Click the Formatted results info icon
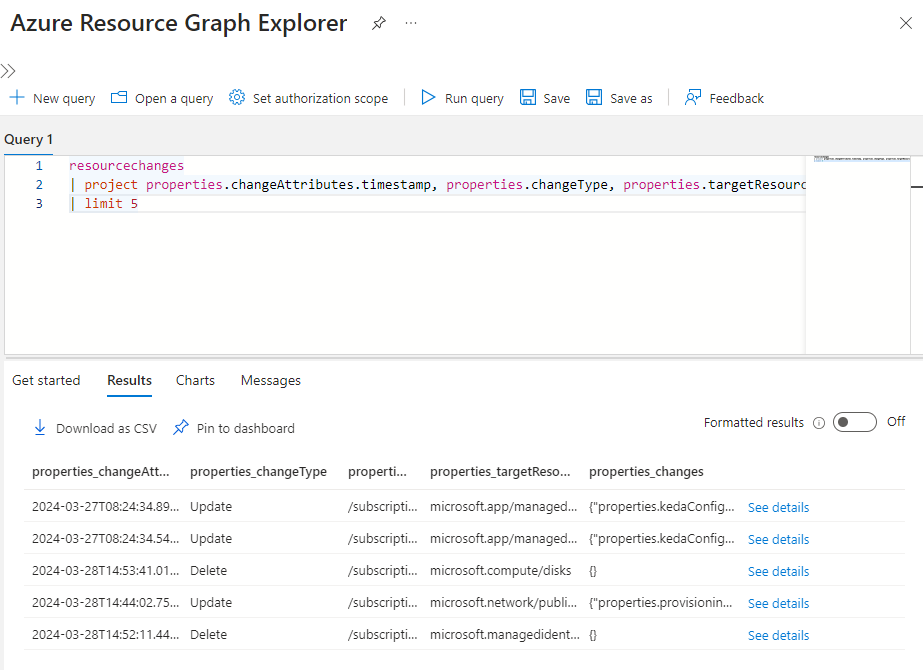 tap(819, 423)
